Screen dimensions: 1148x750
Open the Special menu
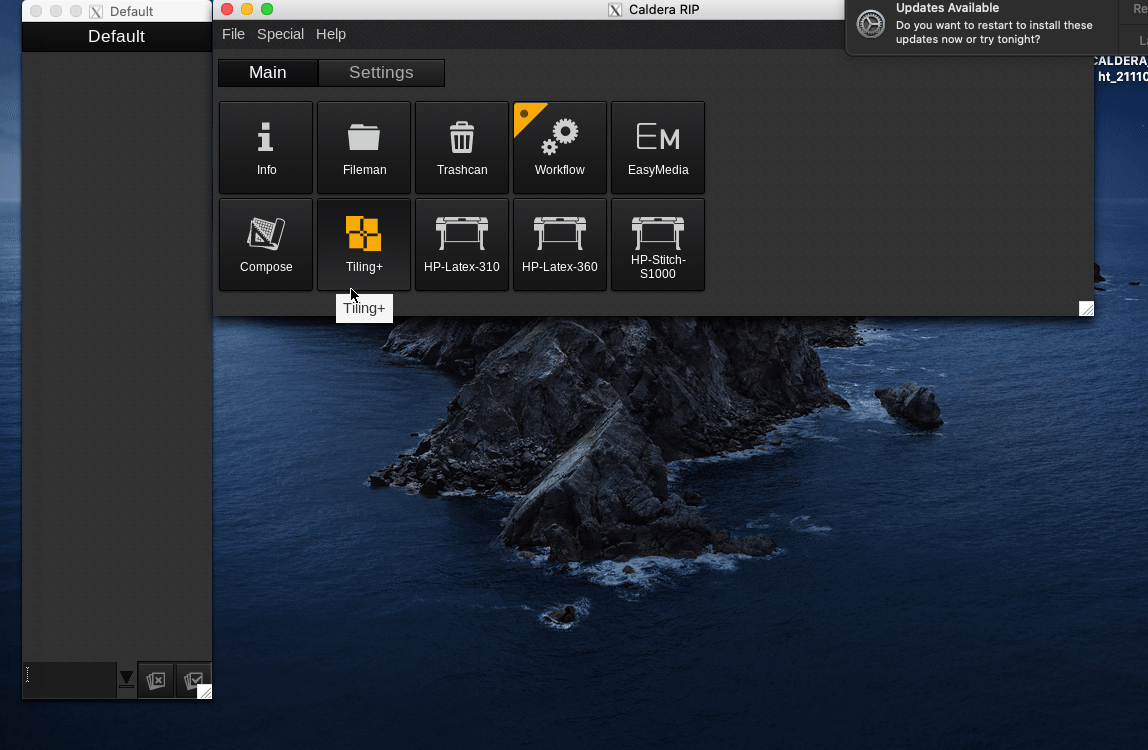pos(280,33)
